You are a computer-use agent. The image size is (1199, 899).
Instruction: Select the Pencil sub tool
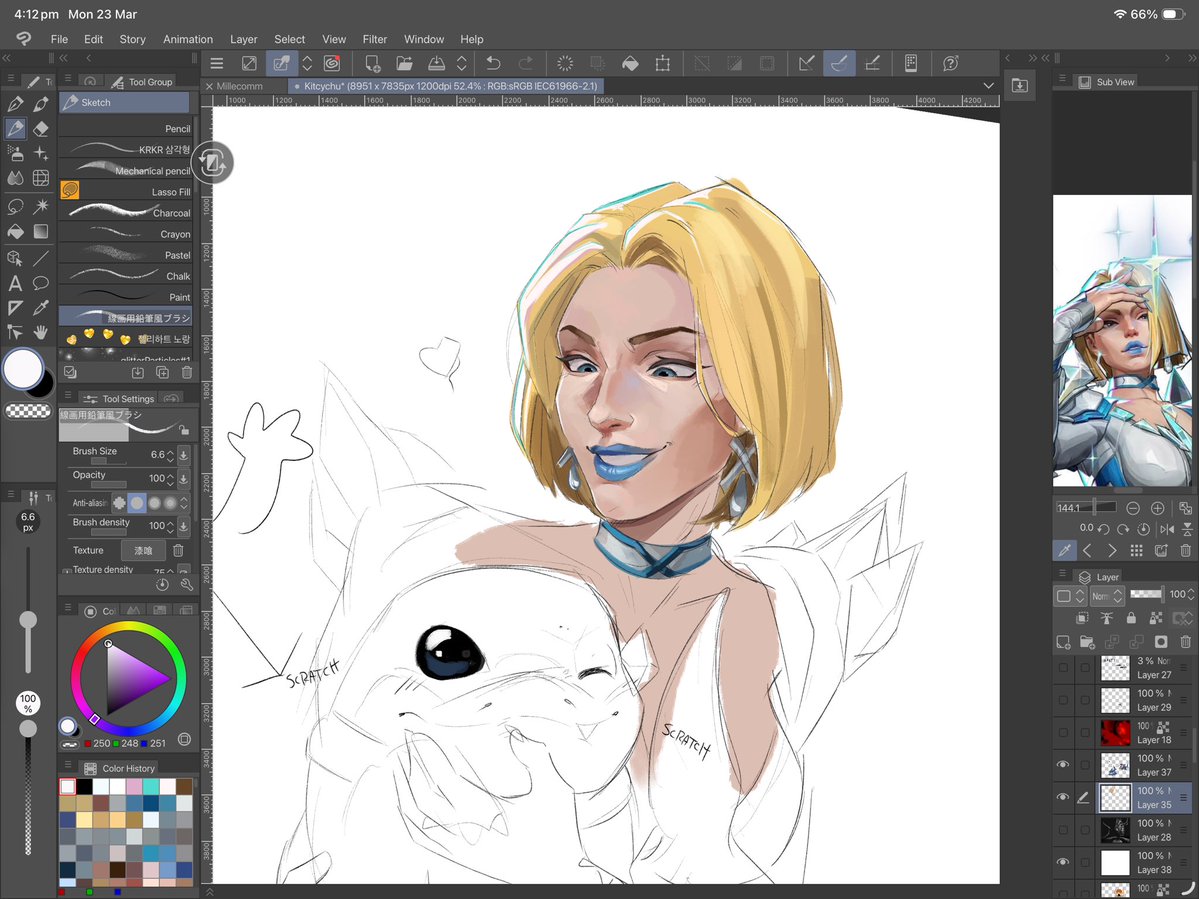126,128
